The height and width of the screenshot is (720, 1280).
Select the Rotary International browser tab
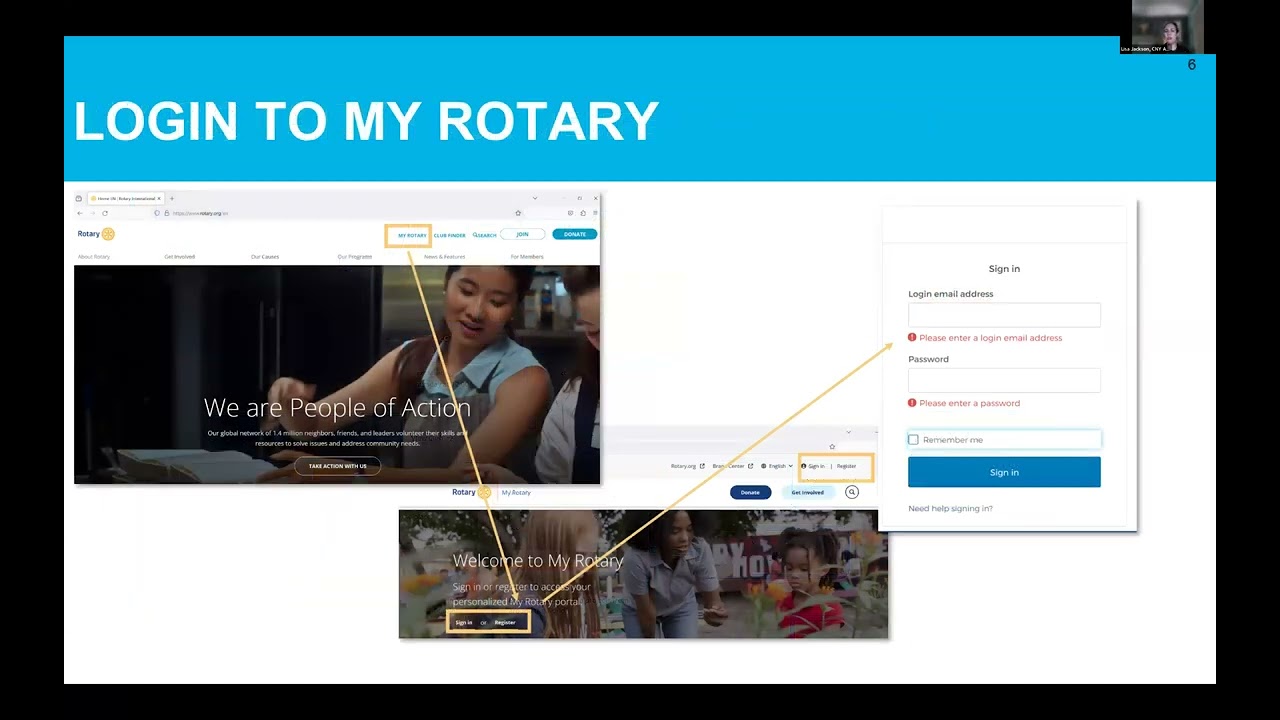pyautogui.click(x=125, y=198)
